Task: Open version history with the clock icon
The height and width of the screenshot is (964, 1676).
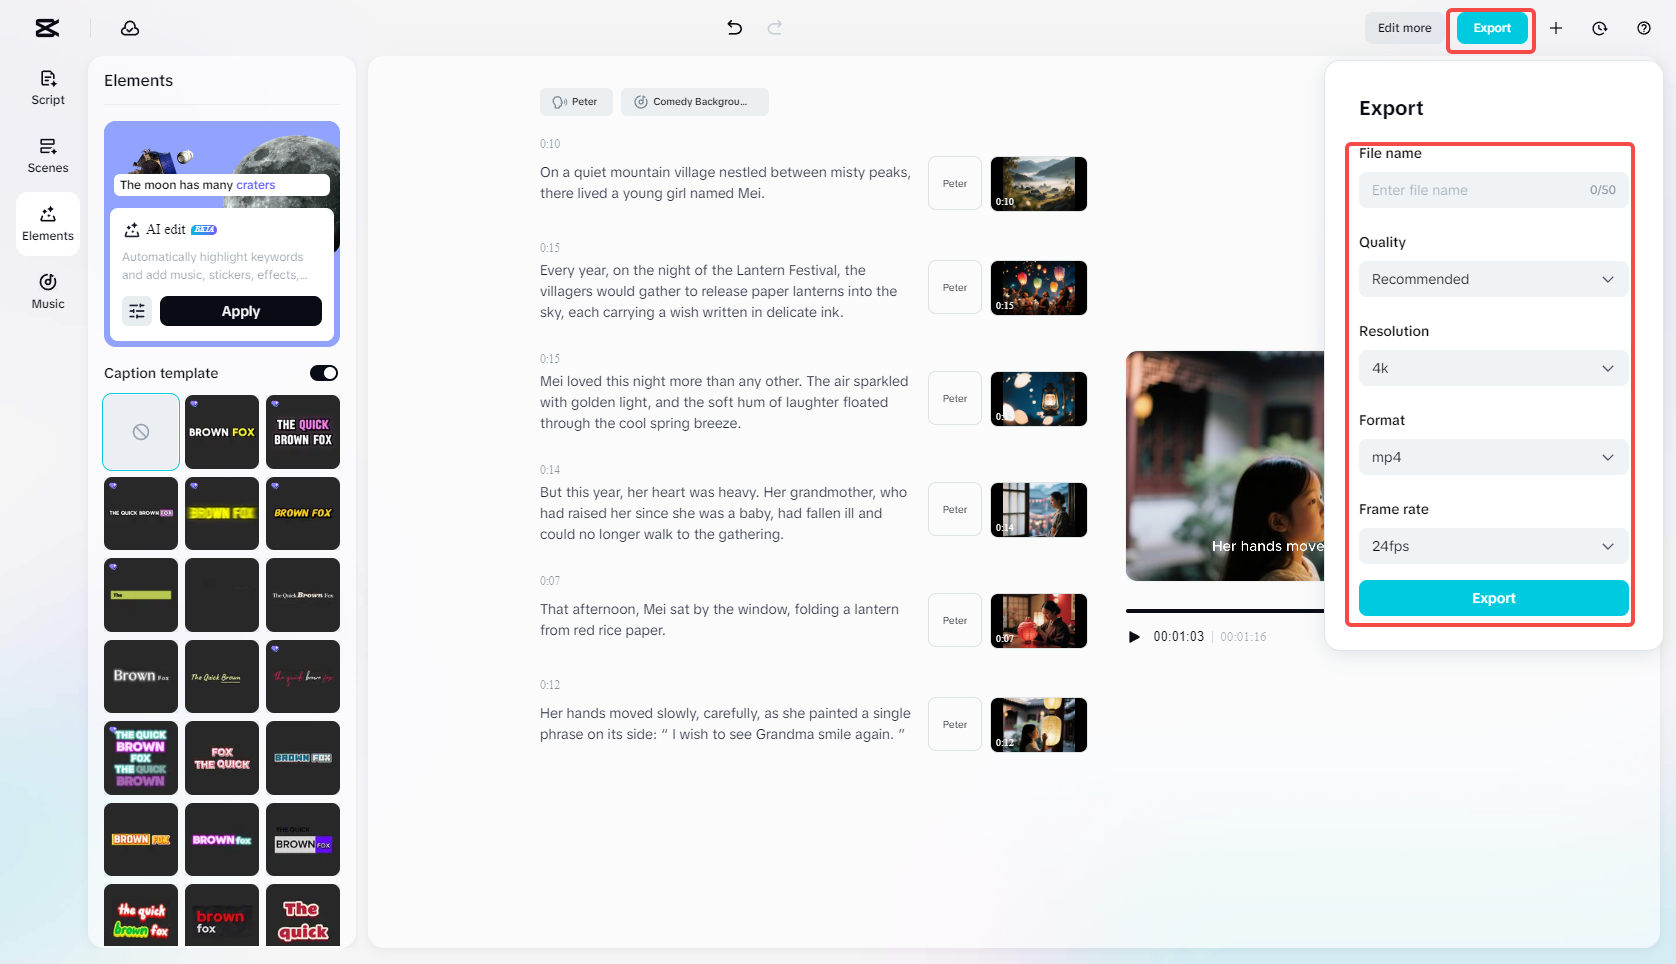Action: click(1599, 28)
